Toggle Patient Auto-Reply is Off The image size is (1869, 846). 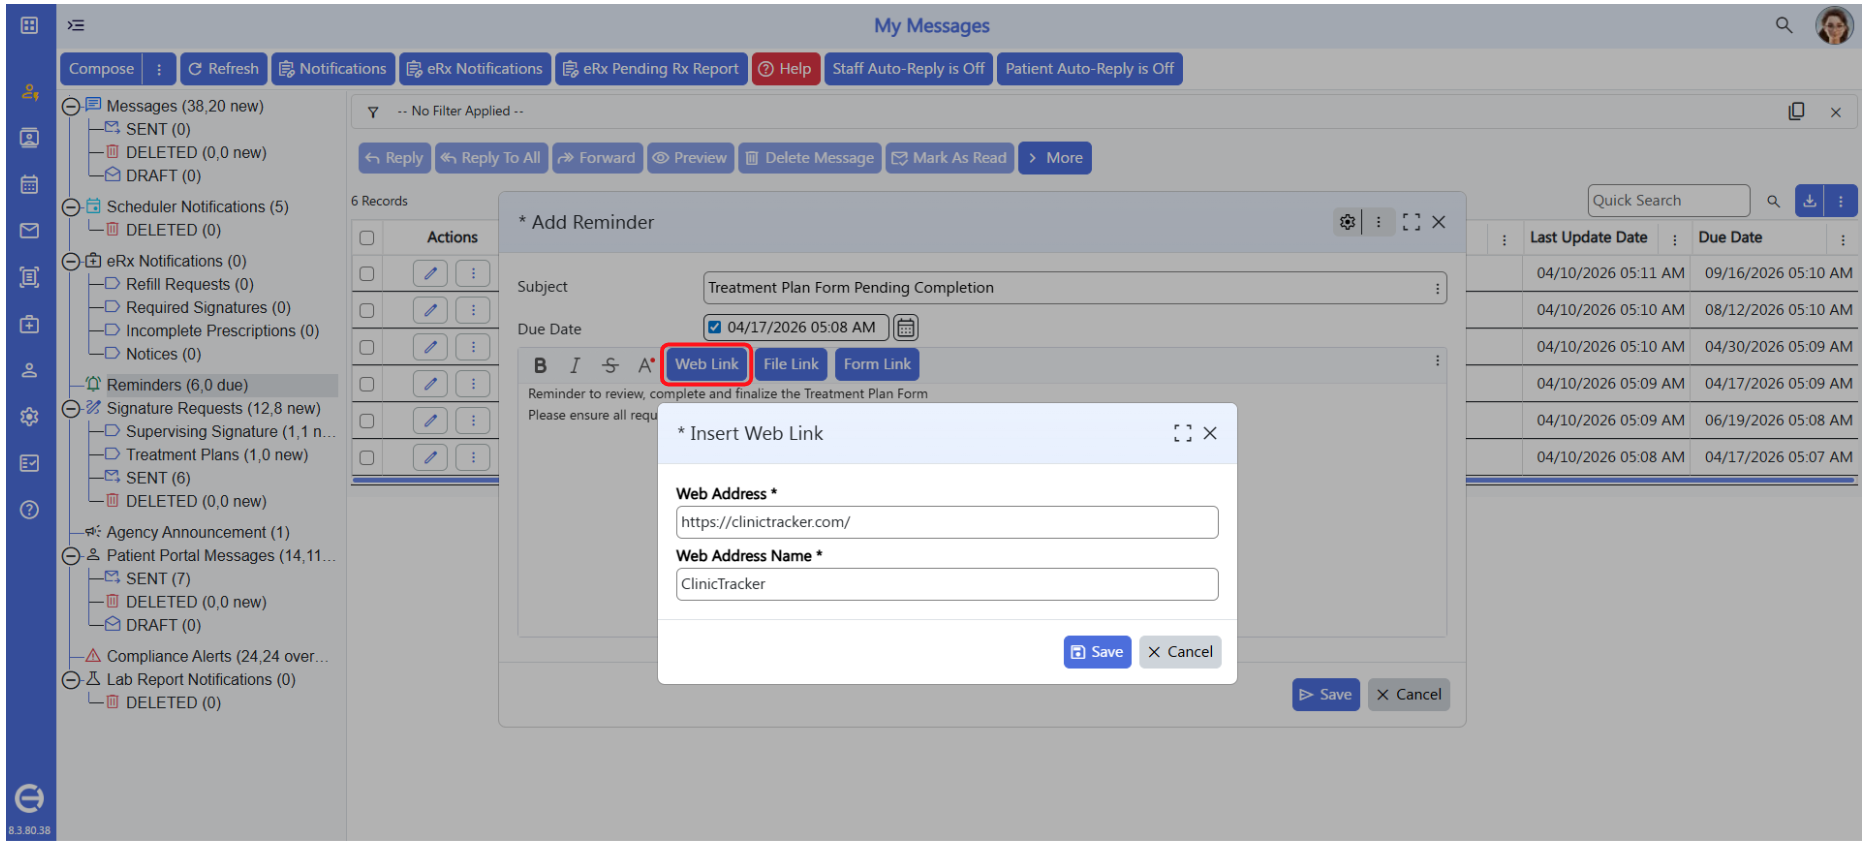click(x=1089, y=69)
